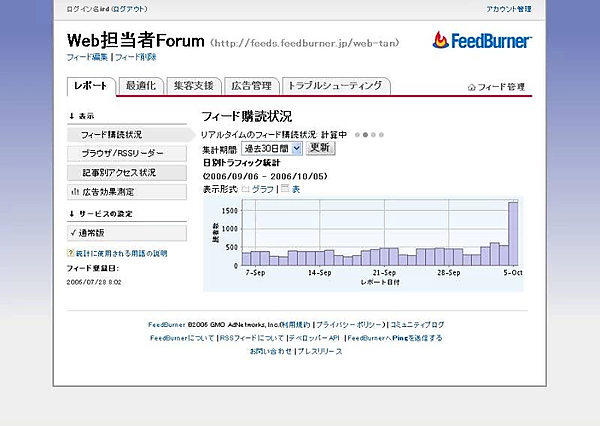Screen dimensions: 600x426
Task: Go to the トラブルシューティング tab
Action: [x=334, y=86]
